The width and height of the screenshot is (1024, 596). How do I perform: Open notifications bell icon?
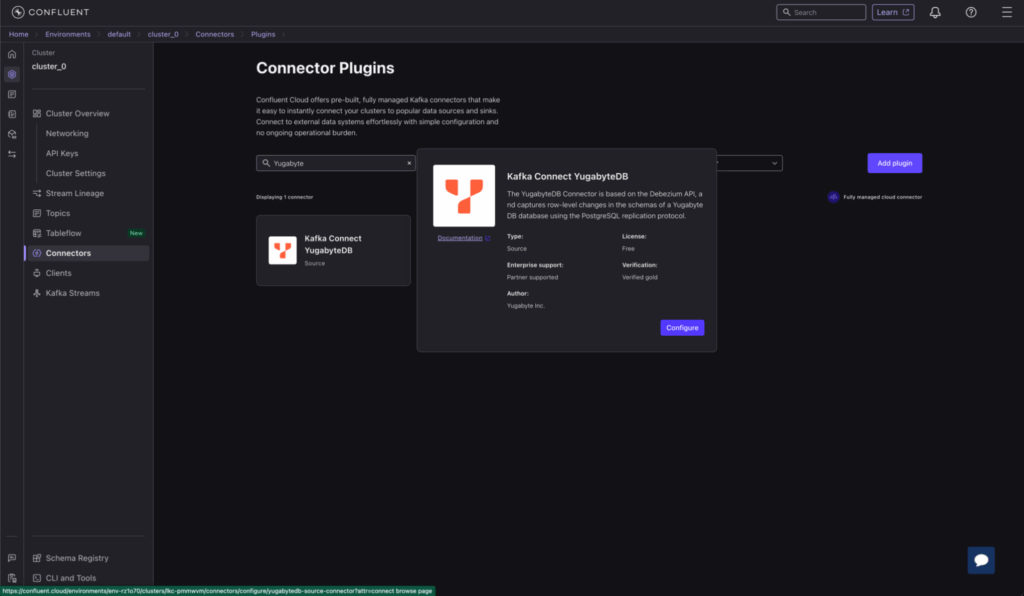point(935,12)
